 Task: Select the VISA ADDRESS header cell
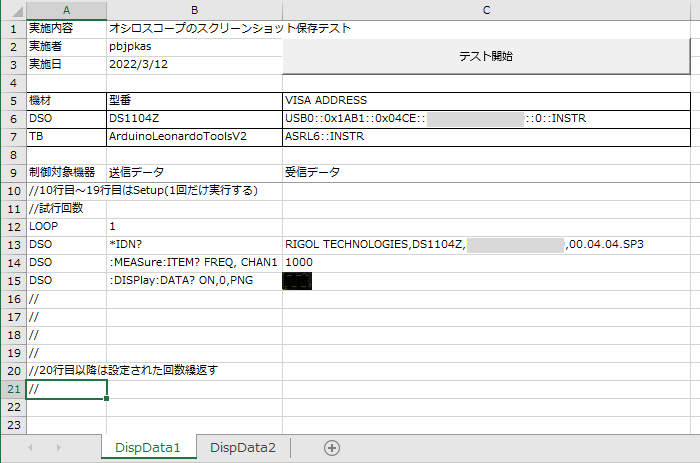coord(487,101)
